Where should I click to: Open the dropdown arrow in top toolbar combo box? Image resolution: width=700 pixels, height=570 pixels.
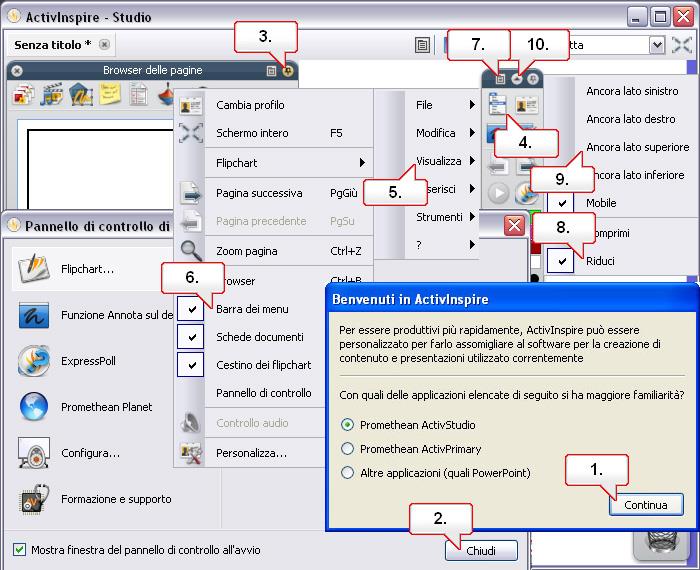(657, 45)
